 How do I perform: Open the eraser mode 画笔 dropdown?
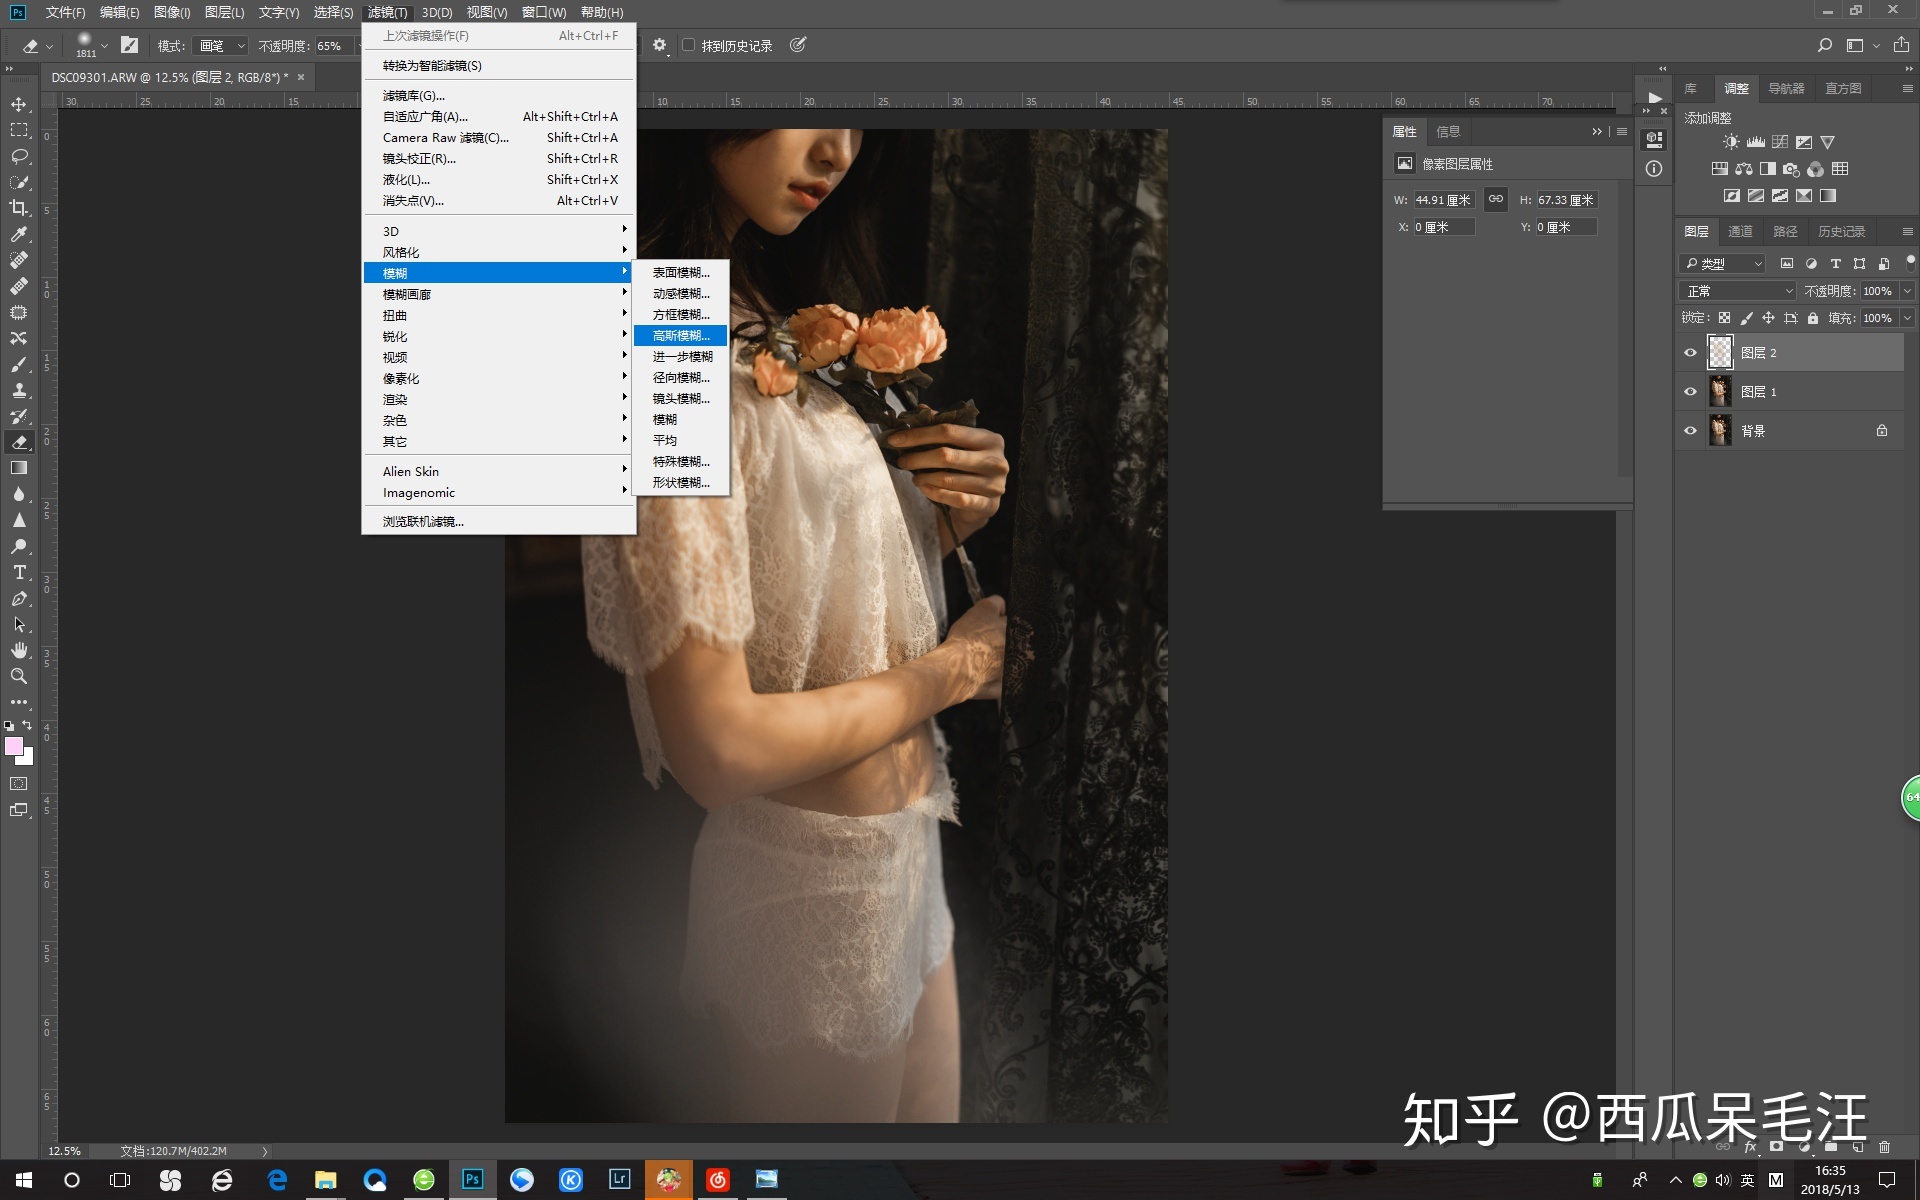pos(221,46)
